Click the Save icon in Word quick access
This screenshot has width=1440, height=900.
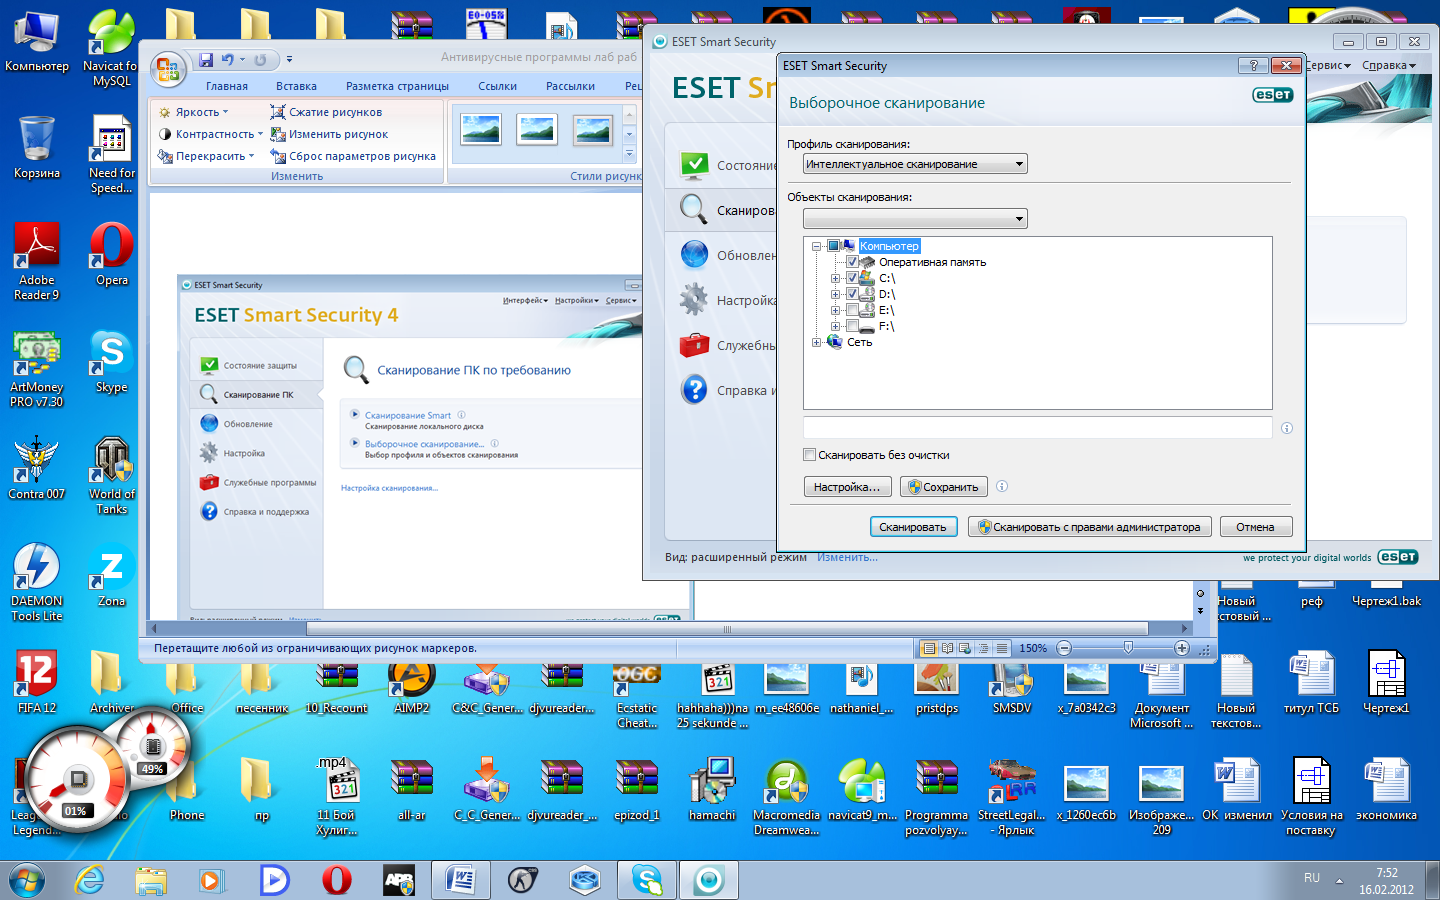pos(206,60)
